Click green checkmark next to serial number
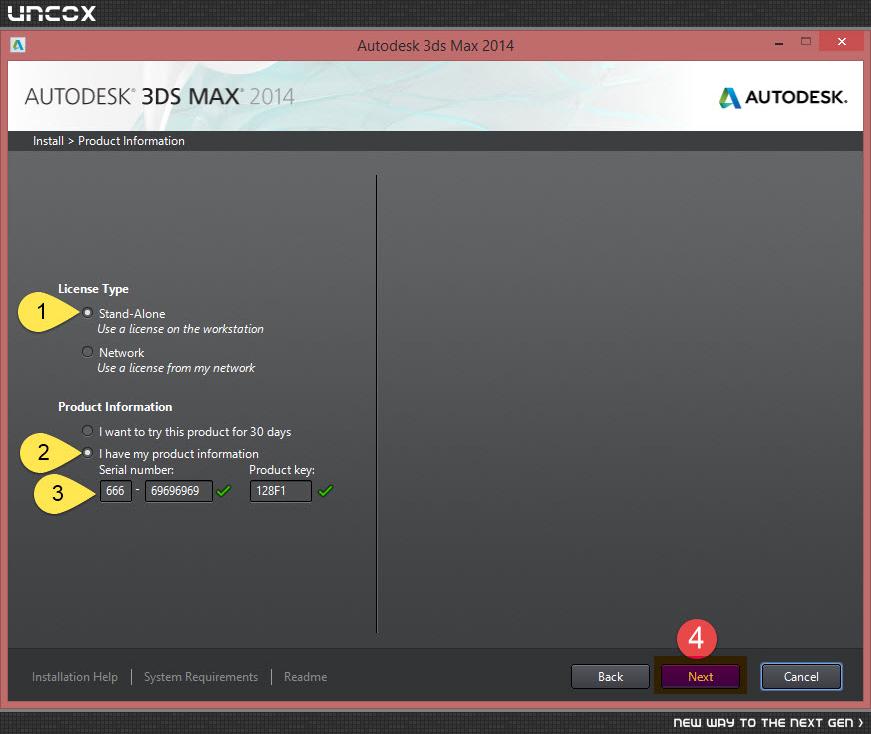871x734 pixels. coord(223,491)
